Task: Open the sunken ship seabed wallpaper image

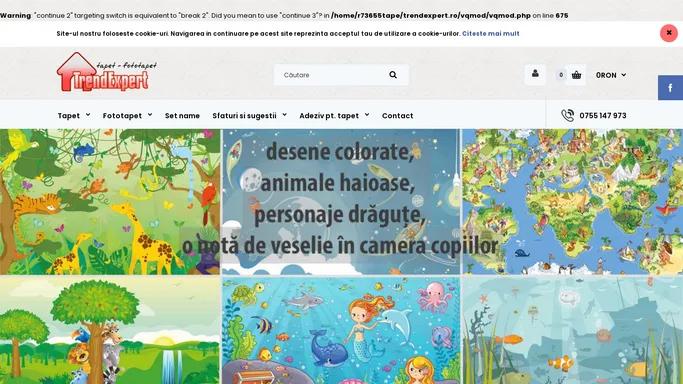Action: tap(572, 330)
